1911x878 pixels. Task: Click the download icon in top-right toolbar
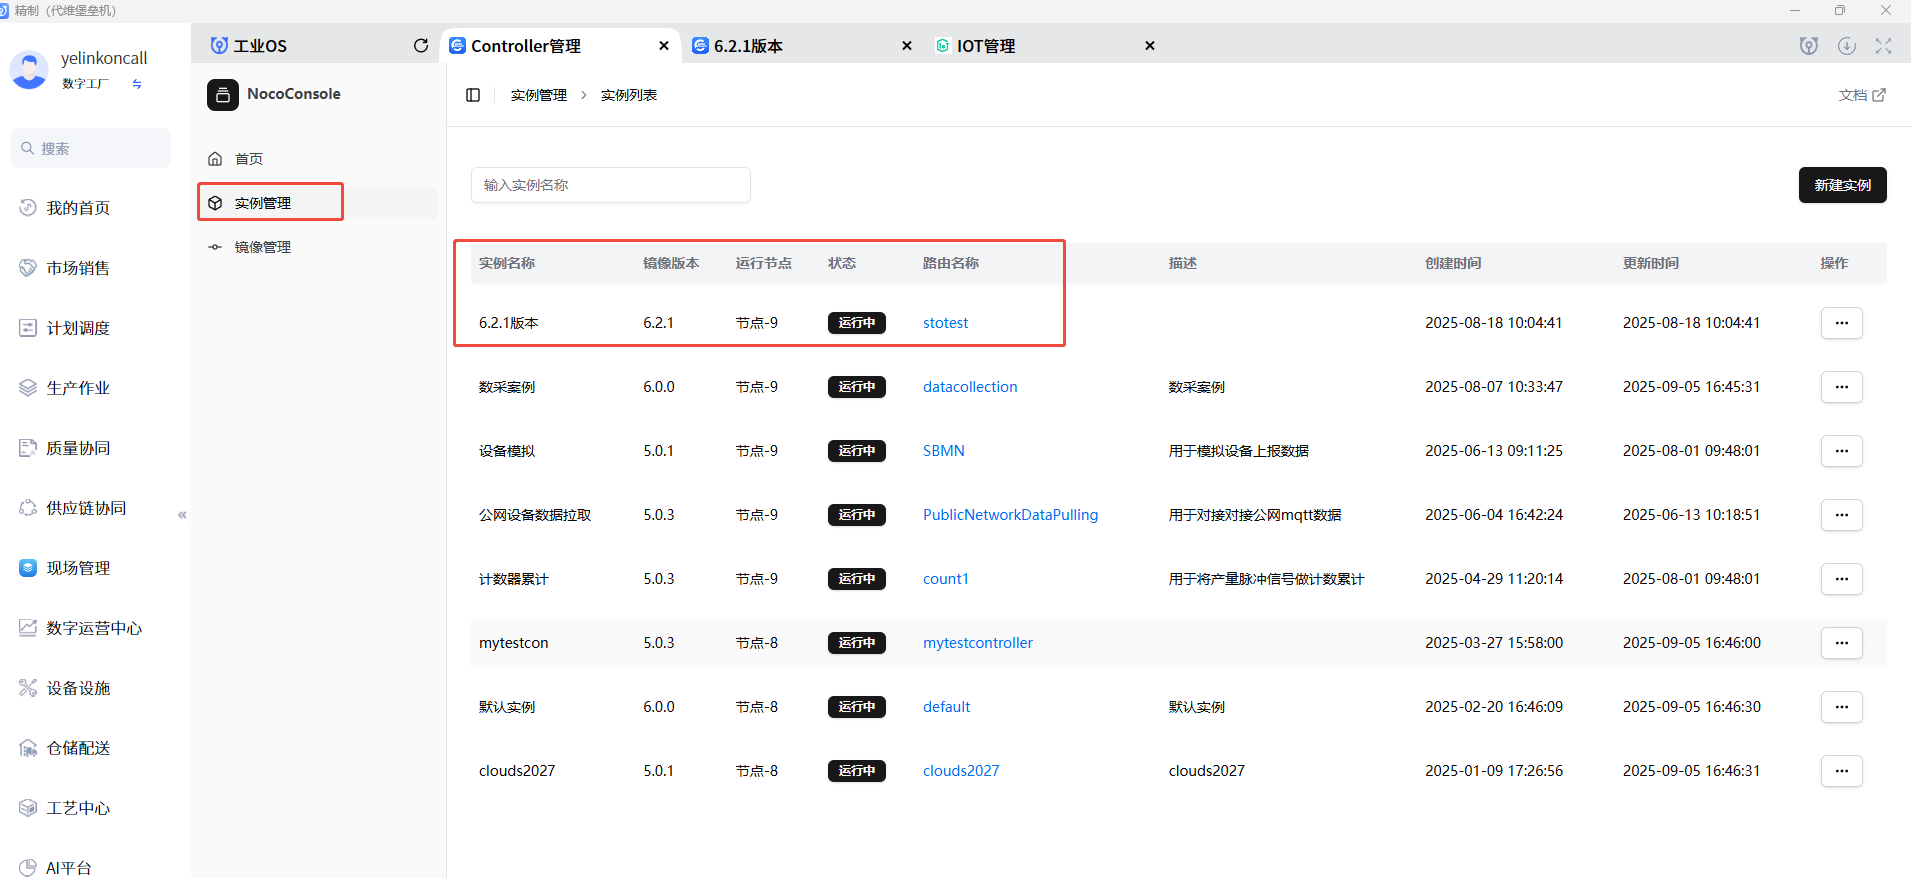pyautogui.click(x=1846, y=46)
